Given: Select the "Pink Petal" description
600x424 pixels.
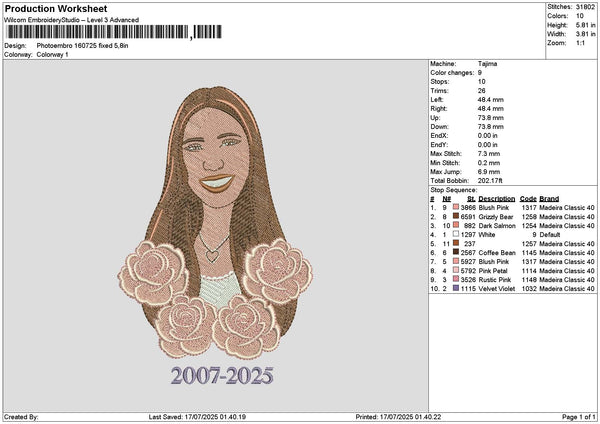Looking at the screenshot, I should coord(493,271).
